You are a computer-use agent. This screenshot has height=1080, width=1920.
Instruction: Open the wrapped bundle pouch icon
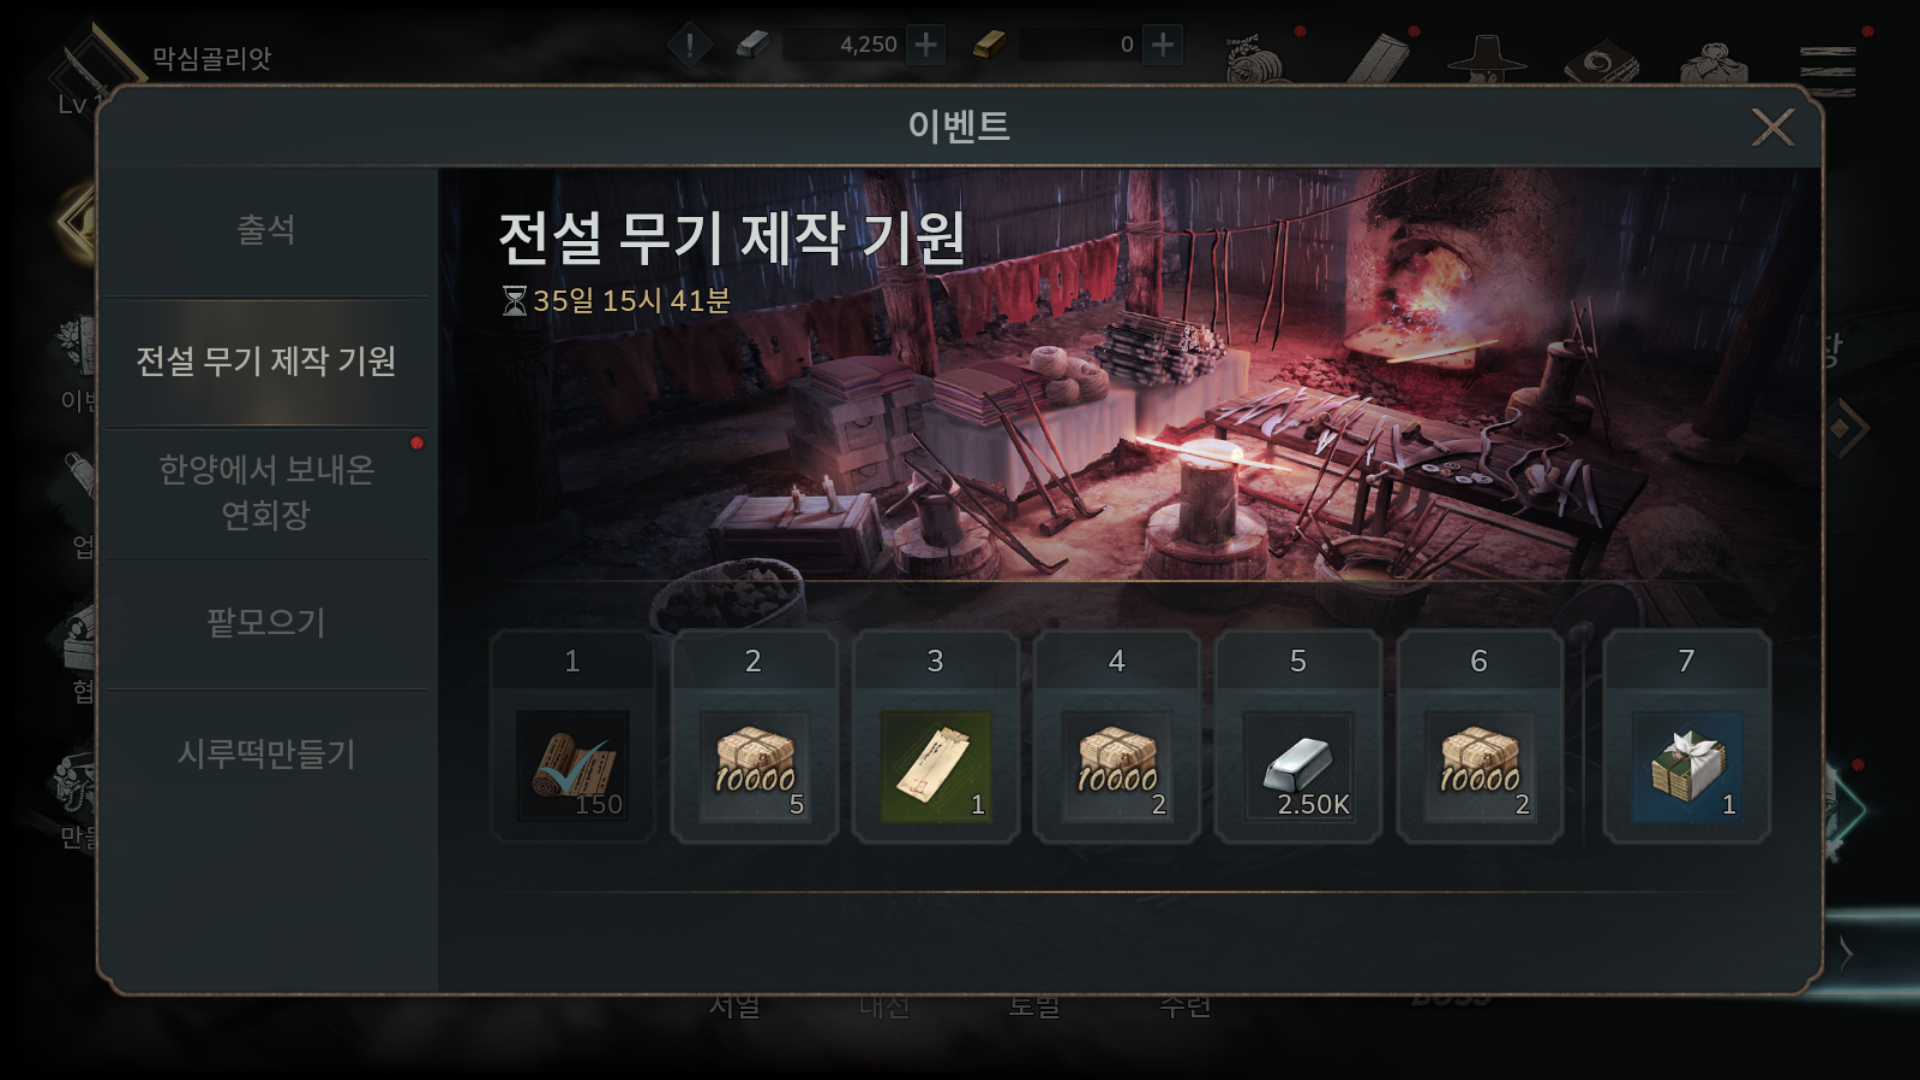click(x=1714, y=62)
